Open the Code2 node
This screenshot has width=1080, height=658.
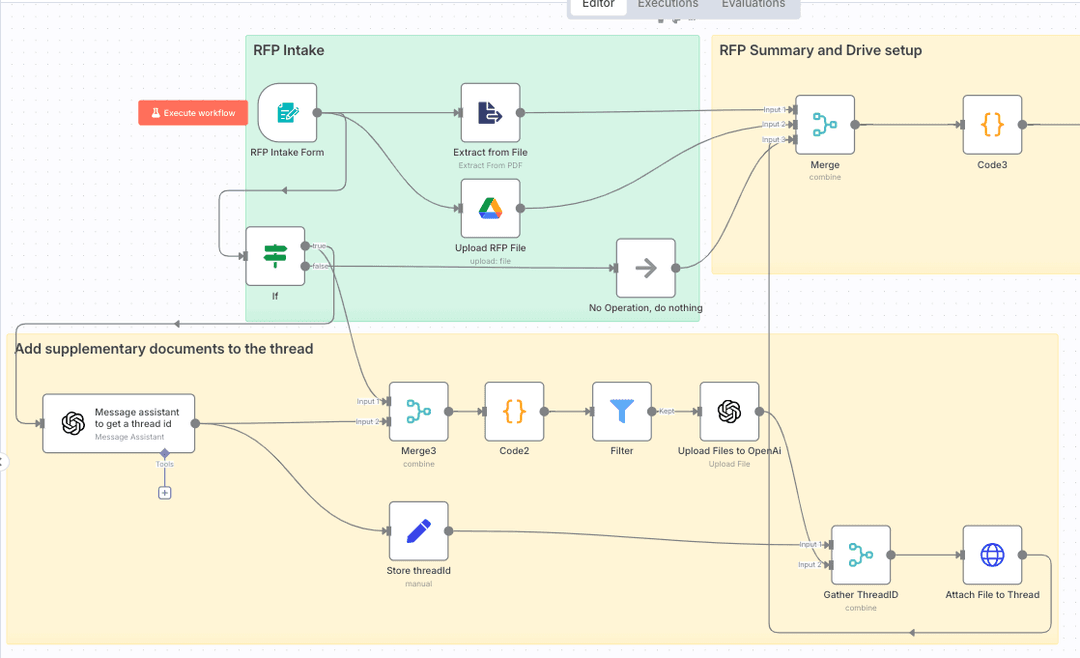tap(514, 411)
